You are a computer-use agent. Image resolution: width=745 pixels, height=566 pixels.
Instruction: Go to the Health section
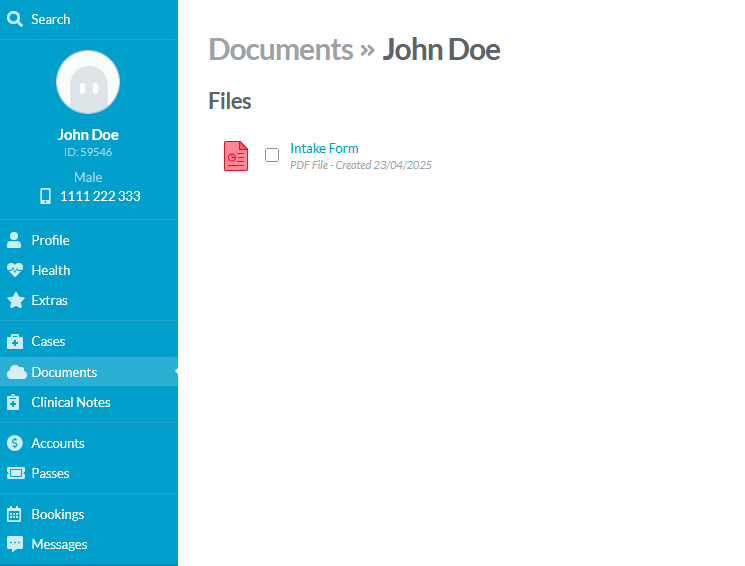coord(51,270)
